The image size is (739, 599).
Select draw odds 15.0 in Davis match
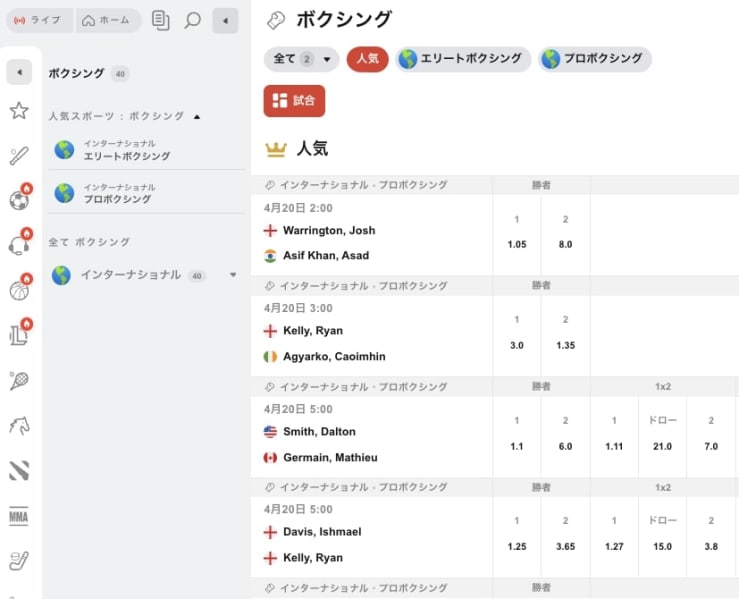point(663,537)
